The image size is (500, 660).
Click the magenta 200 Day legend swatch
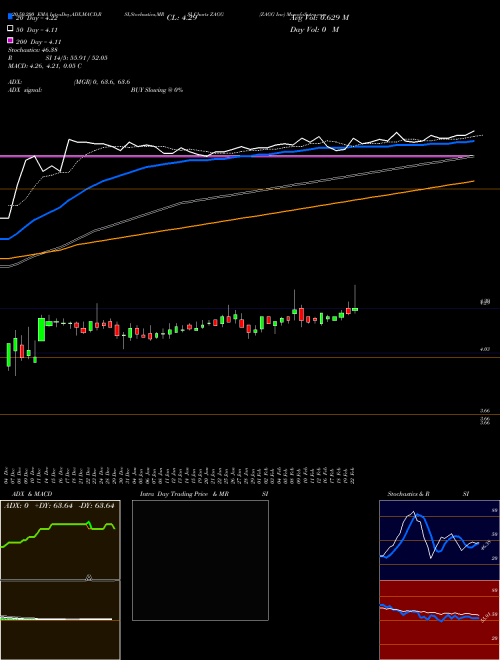click(11, 40)
